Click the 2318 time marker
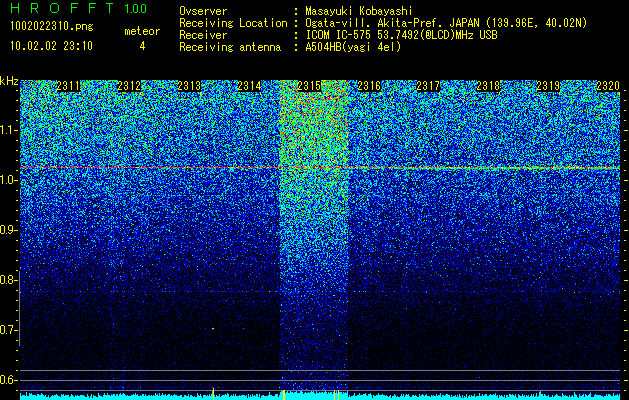 click(488, 86)
